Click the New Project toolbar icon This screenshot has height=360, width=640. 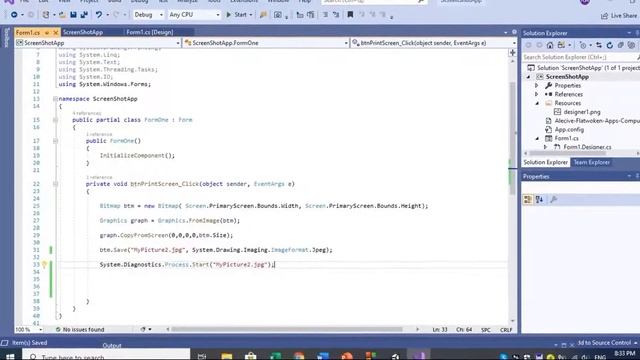click(46, 15)
